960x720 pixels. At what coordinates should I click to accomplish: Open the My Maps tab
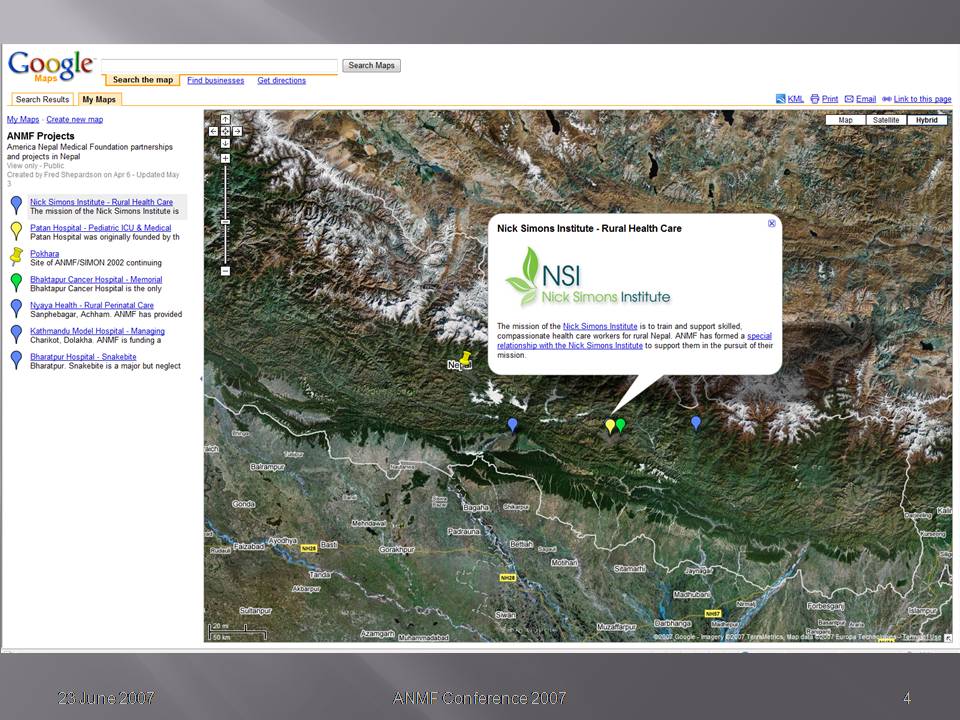pos(99,99)
